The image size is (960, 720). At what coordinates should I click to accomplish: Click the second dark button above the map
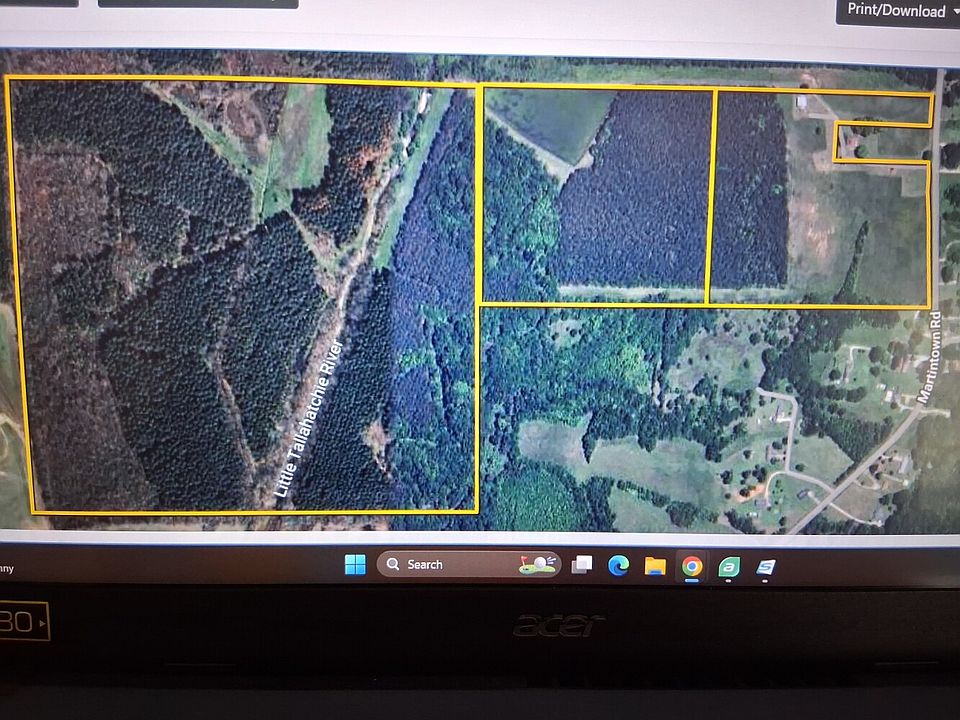(197, 3)
